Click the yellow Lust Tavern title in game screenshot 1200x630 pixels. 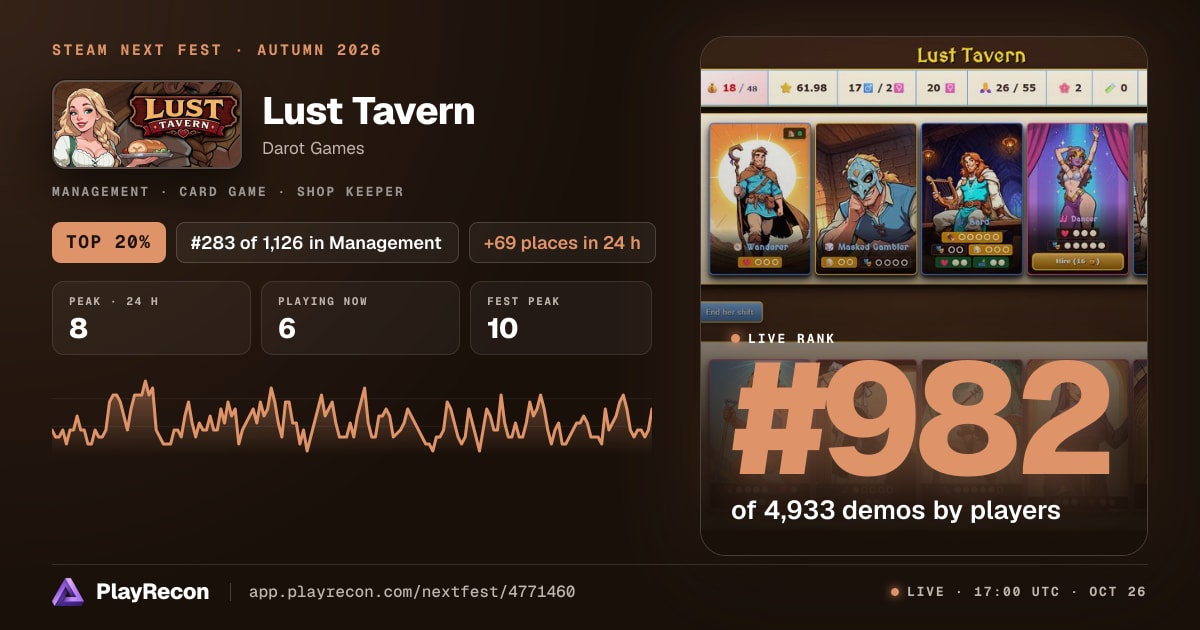(x=971, y=56)
